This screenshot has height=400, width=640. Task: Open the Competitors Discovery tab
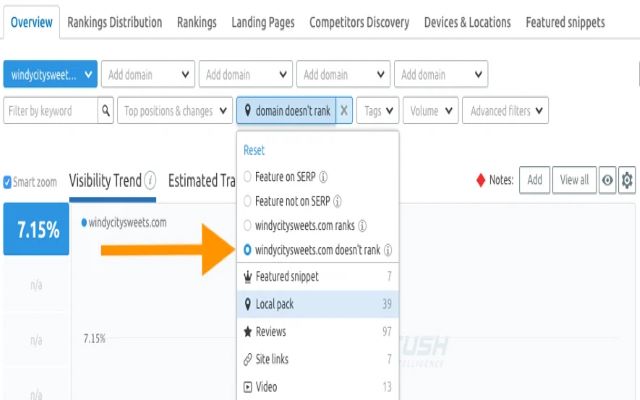pos(359,22)
